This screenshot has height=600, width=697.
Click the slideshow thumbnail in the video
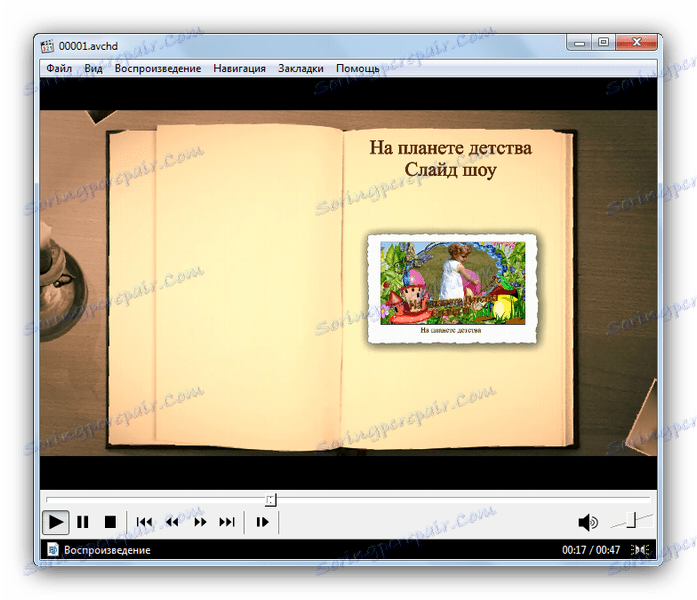click(x=452, y=289)
